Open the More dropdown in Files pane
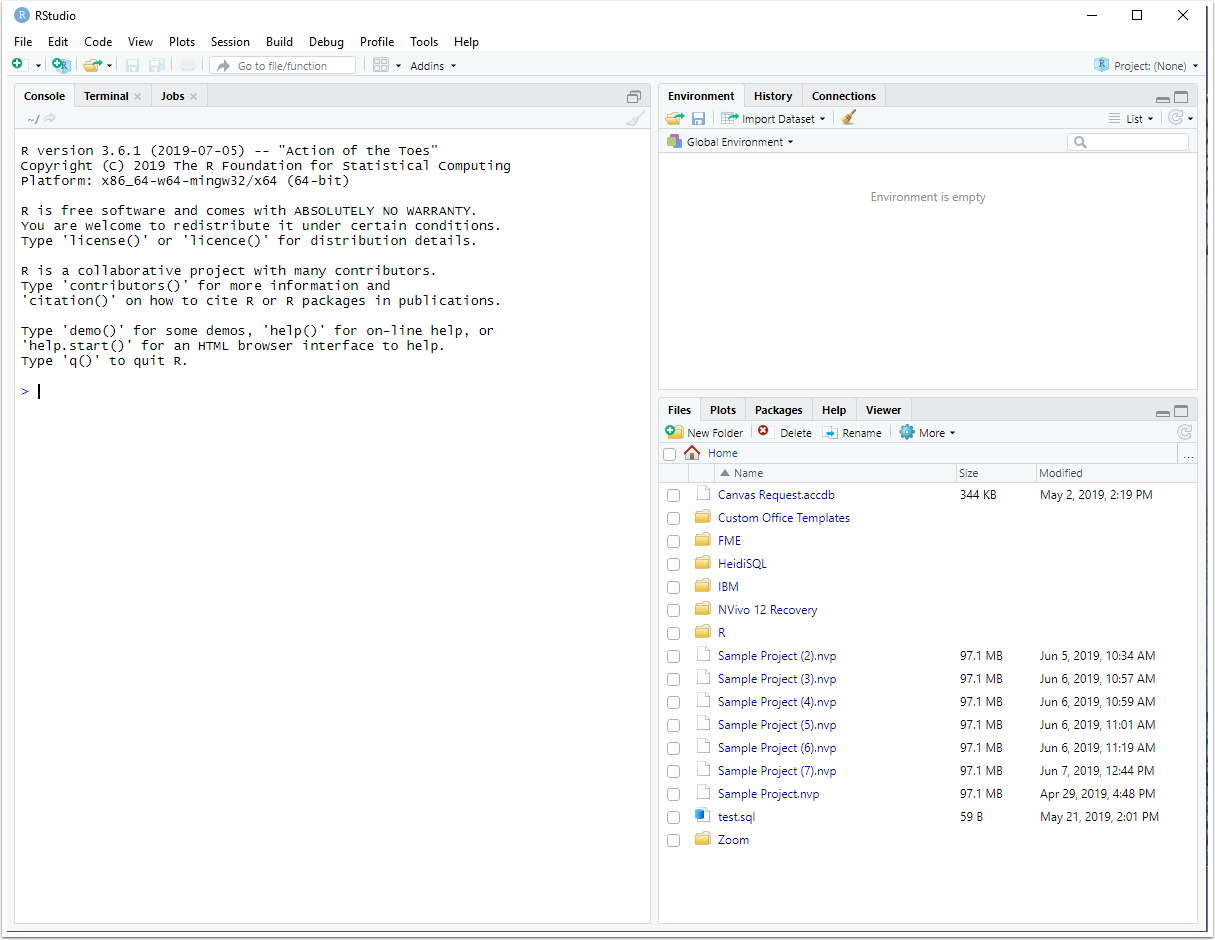Image resolution: width=1215 pixels, height=940 pixels. coord(928,432)
